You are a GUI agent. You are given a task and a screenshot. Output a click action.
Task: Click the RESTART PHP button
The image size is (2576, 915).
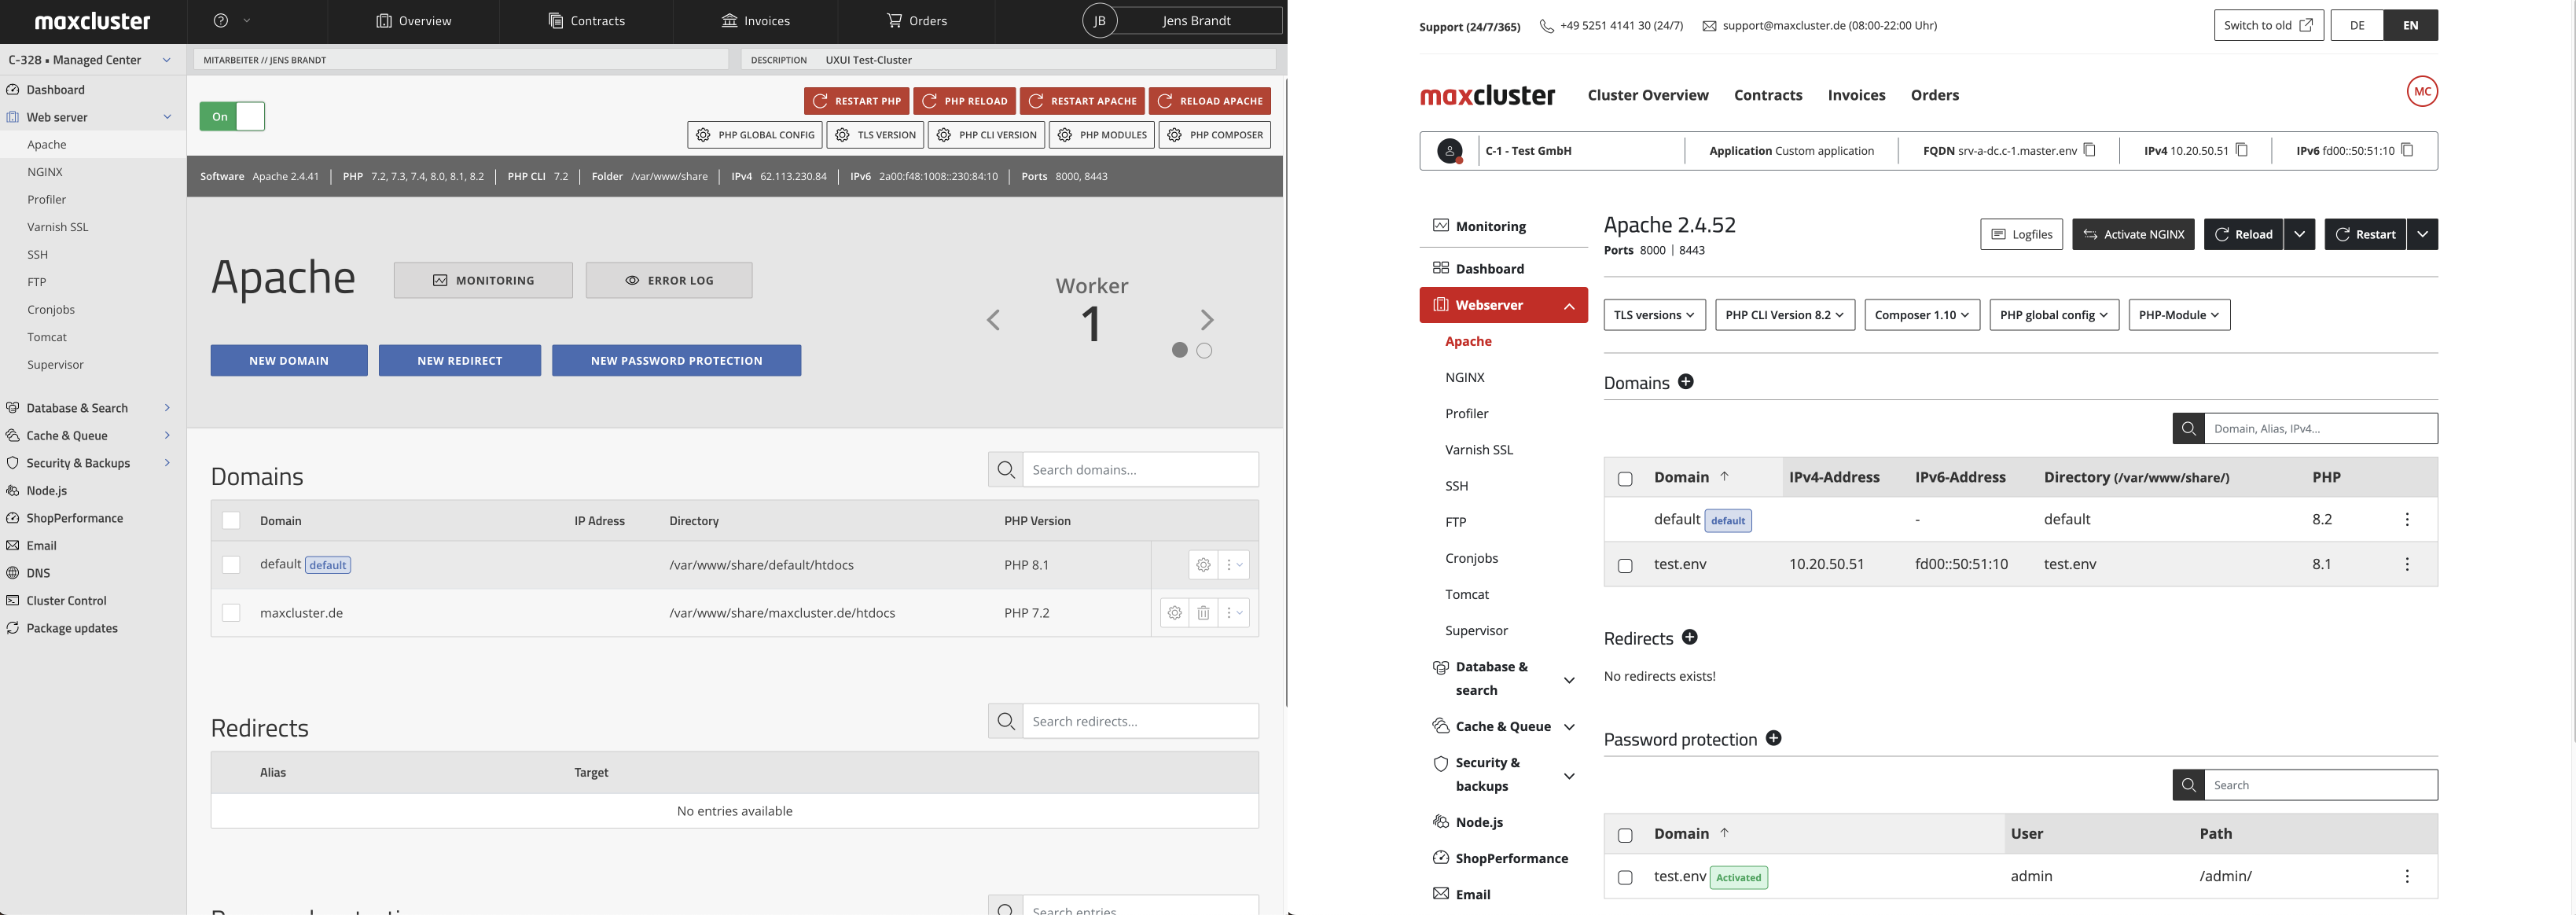point(856,101)
